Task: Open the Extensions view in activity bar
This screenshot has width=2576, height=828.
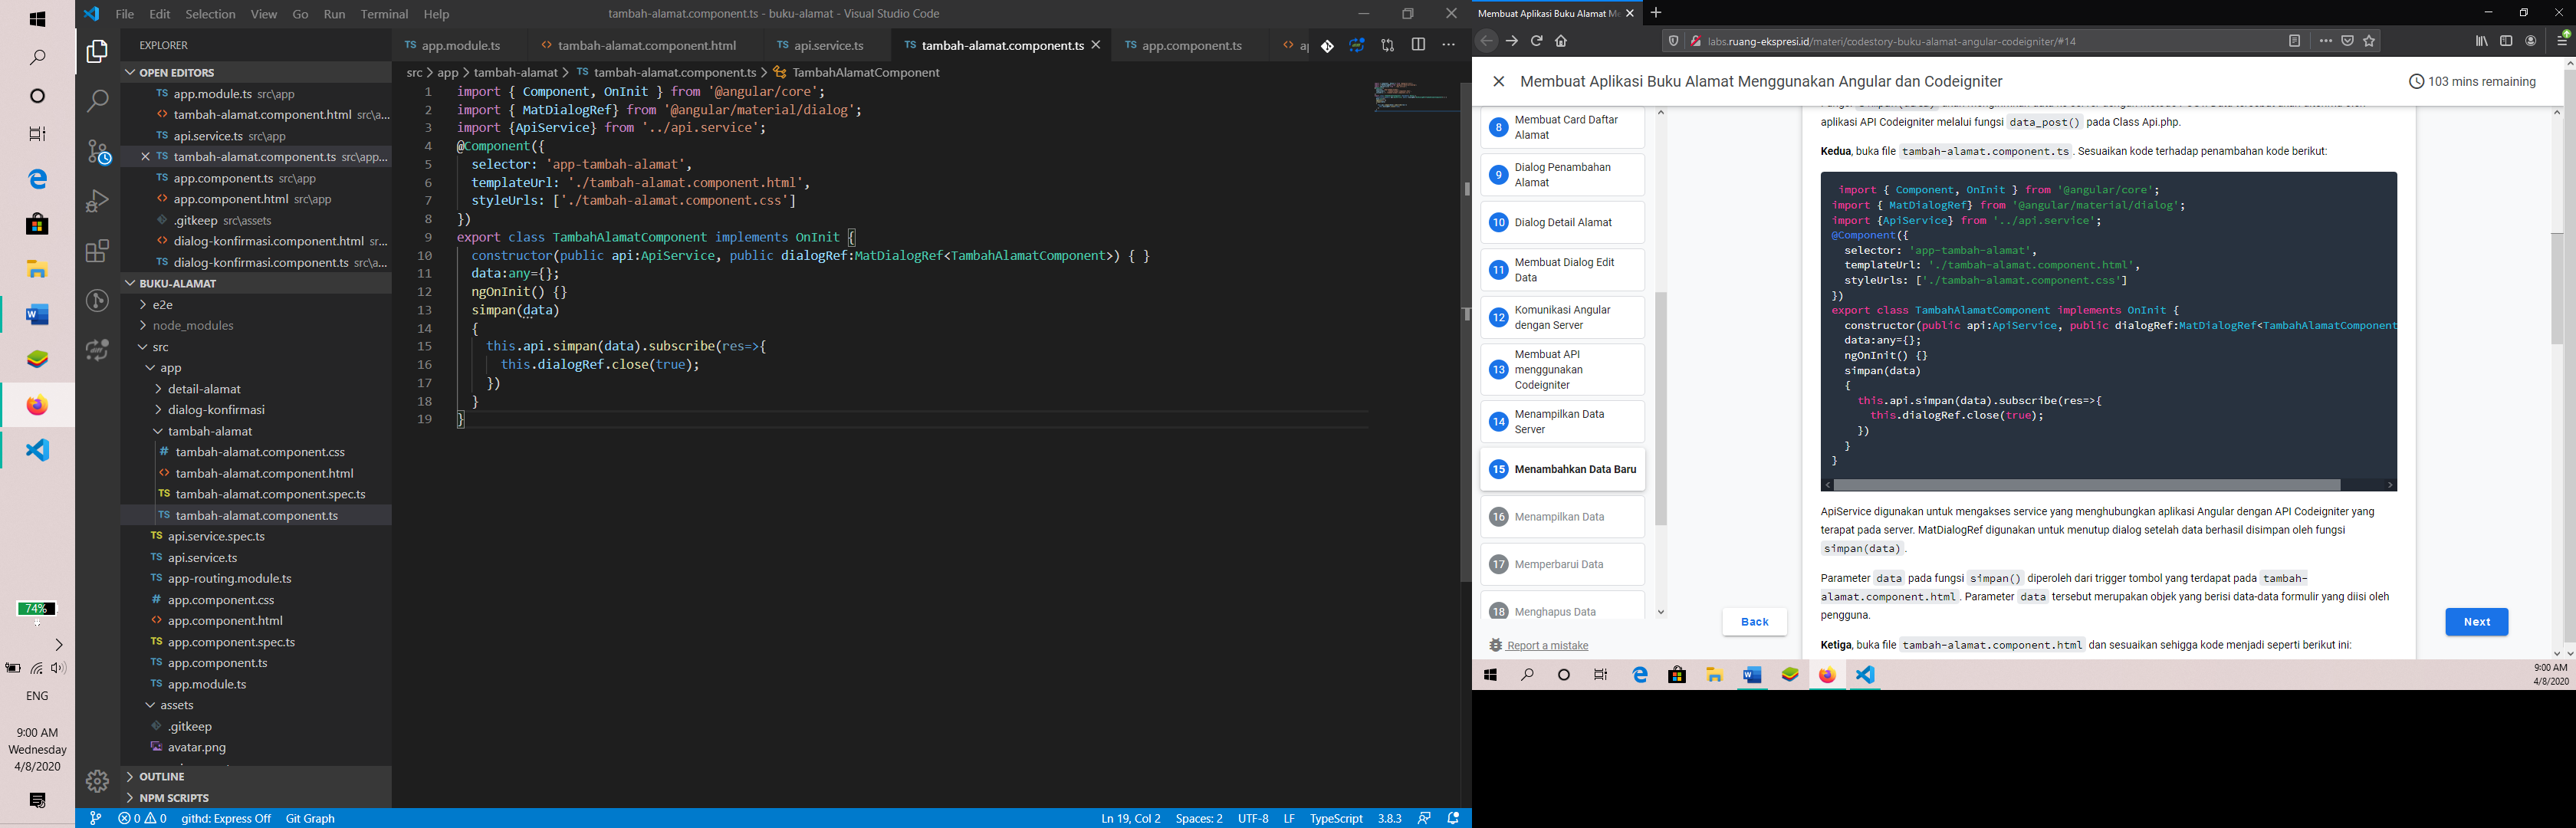Action: (x=97, y=251)
